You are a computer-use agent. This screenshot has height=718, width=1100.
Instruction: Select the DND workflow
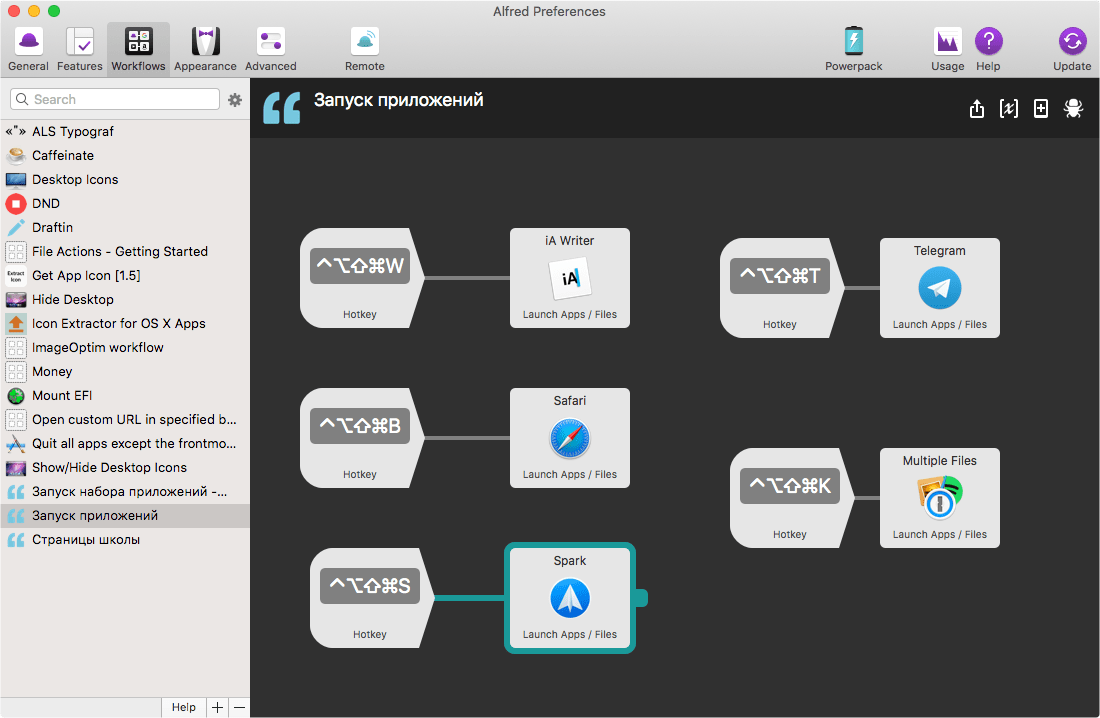[x=125, y=204]
